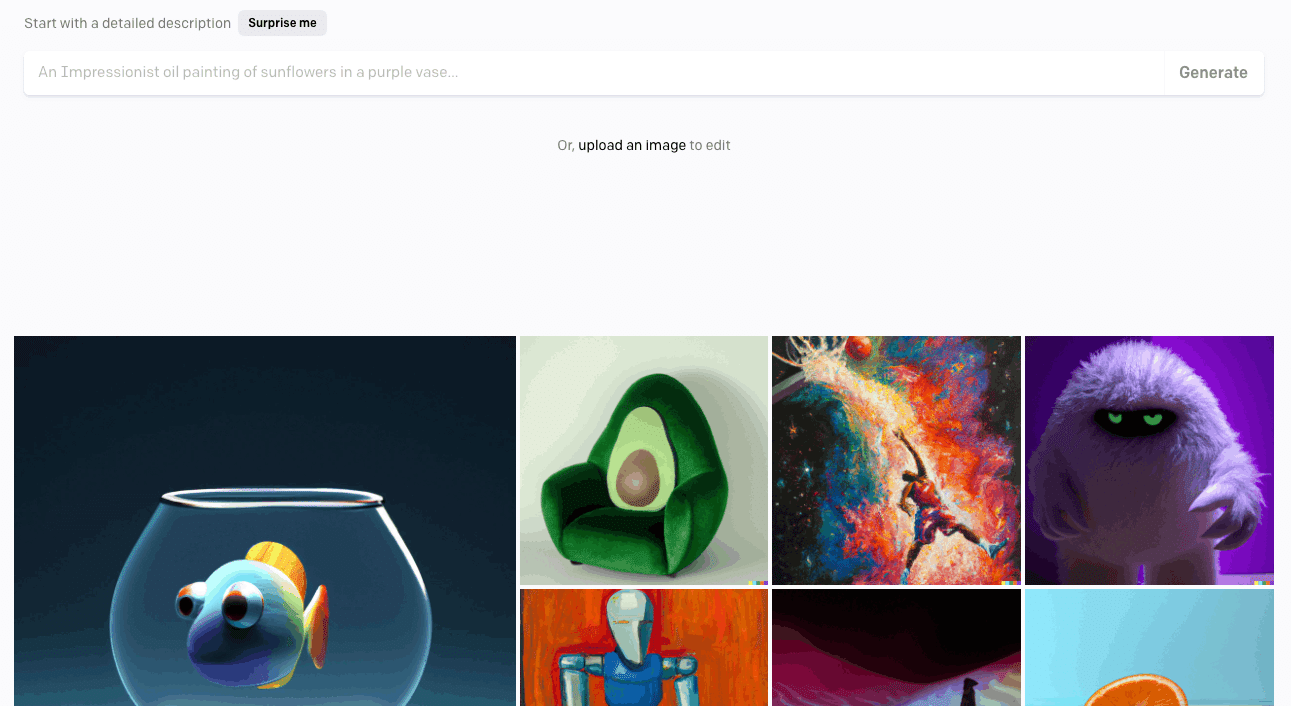Click the basketball atop the nebula painting
The image size is (1291, 706).
[857, 347]
